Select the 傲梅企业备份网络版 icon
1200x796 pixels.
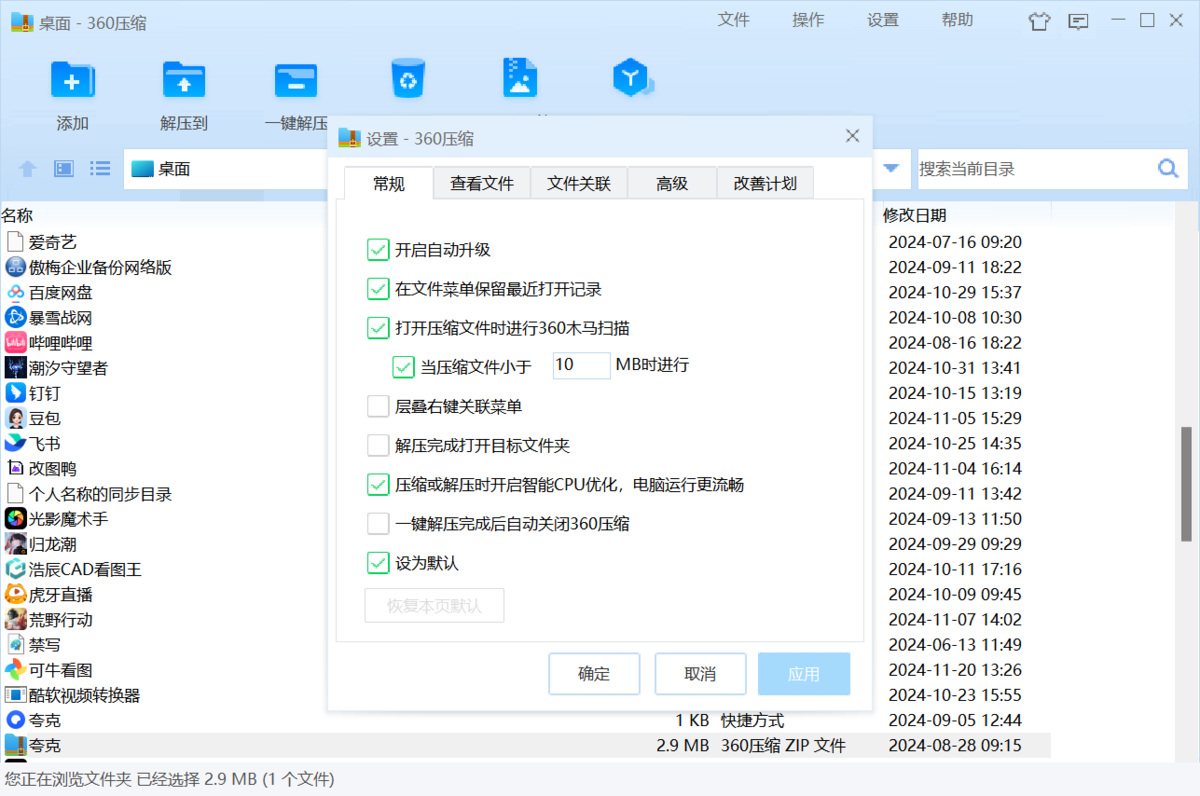15,267
